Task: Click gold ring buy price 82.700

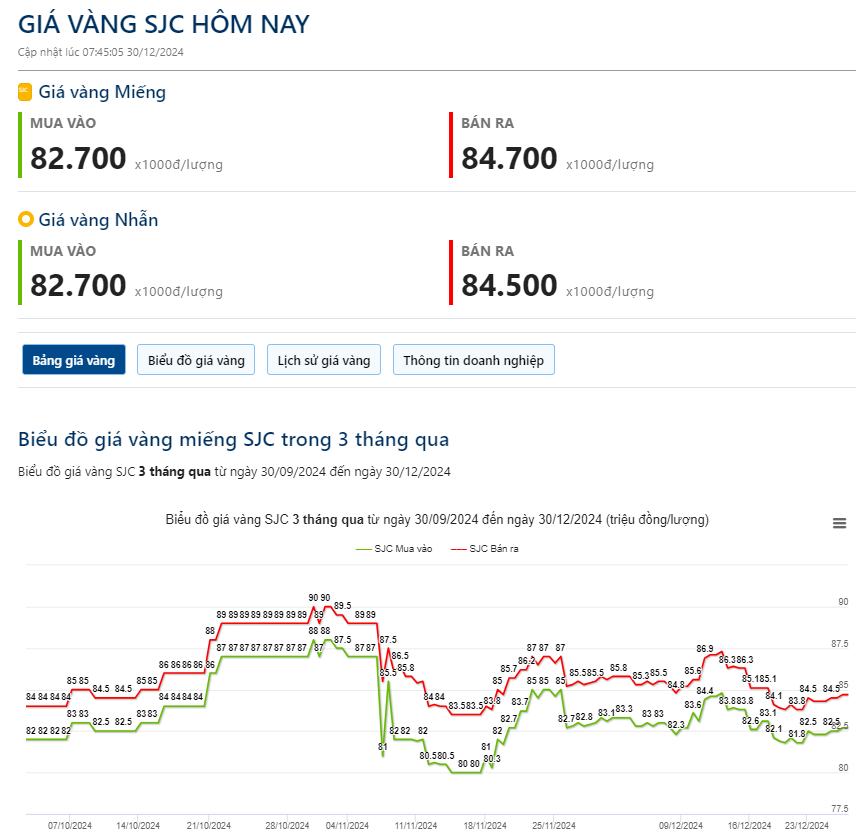Action: [x=78, y=286]
